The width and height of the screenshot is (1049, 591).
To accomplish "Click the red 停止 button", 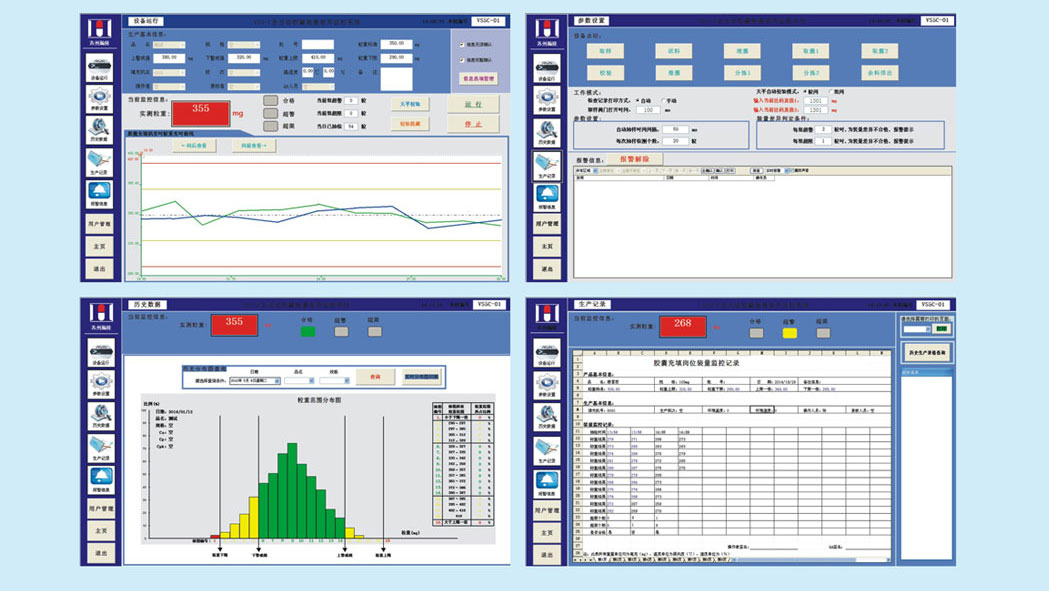I will [x=473, y=124].
